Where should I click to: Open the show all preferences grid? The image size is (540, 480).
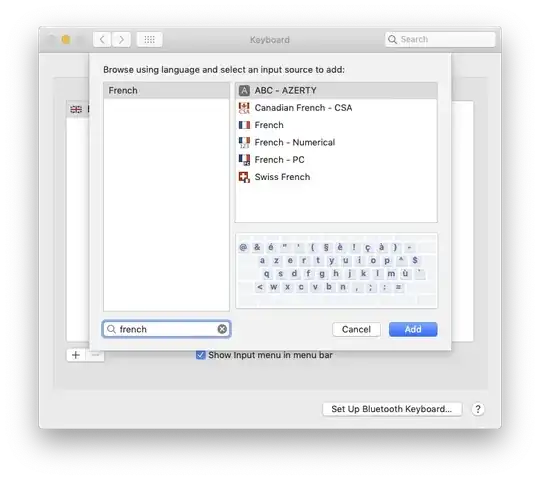pyautogui.click(x=149, y=40)
